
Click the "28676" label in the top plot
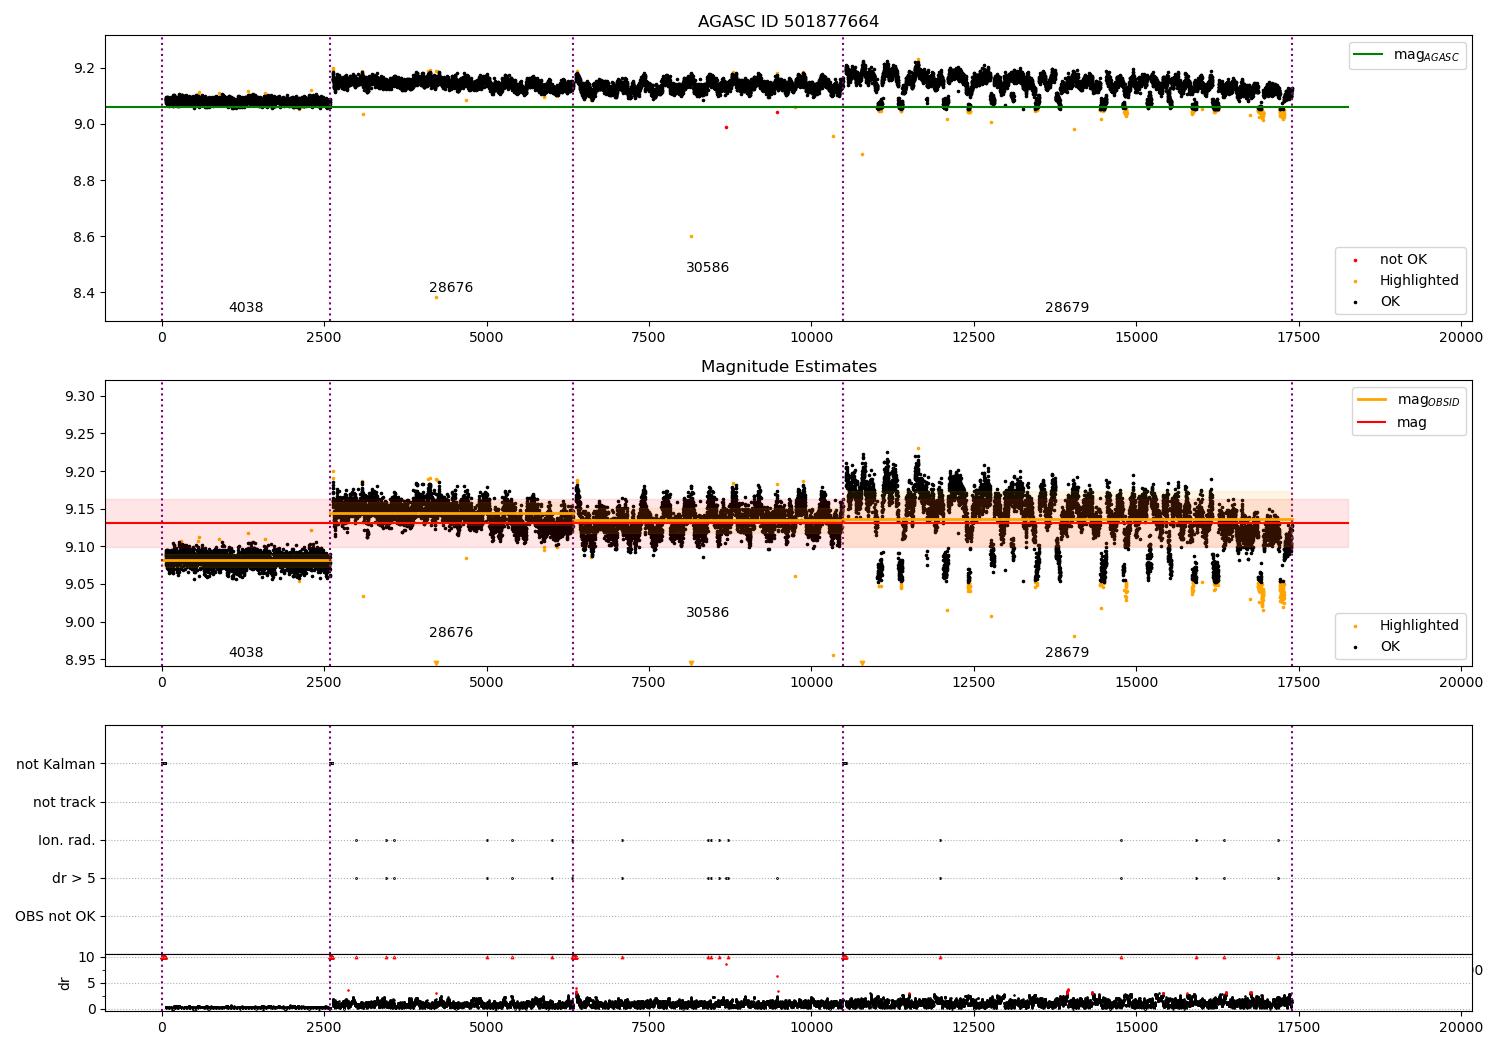point(451,288)
